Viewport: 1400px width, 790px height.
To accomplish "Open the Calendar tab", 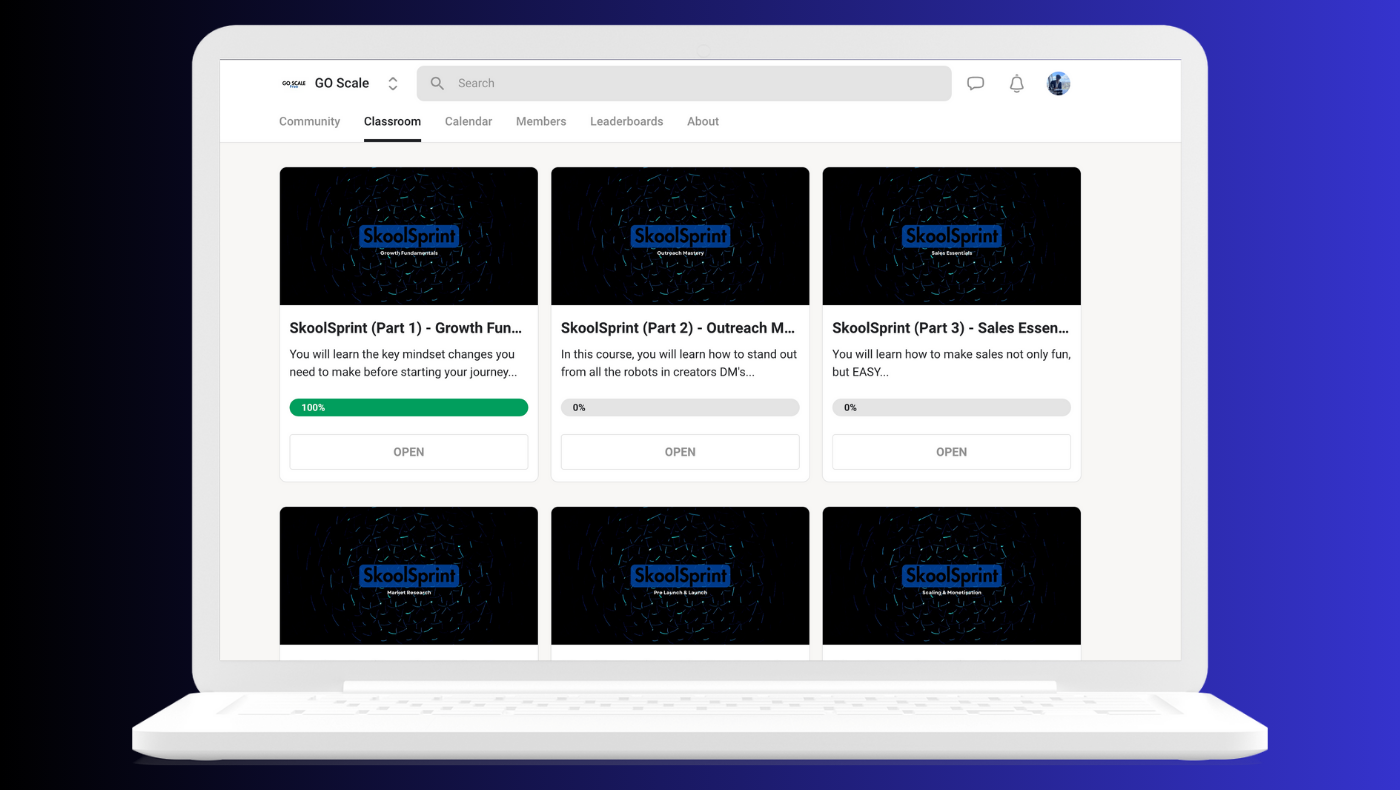I will pyautogui.click(x=468, y=122).
